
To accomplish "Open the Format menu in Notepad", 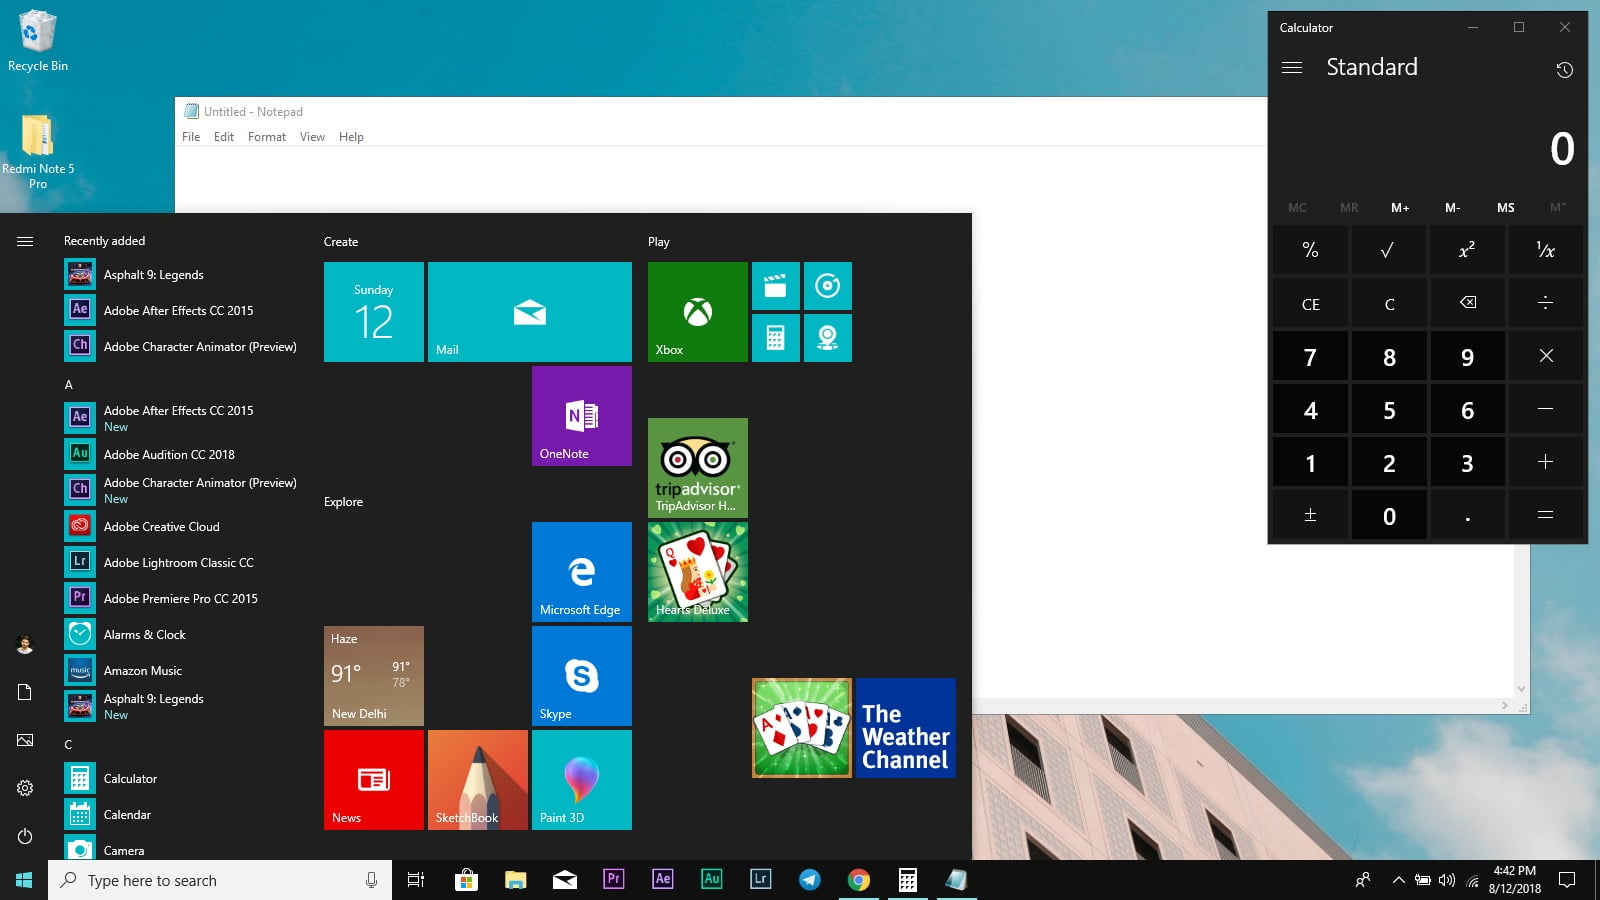I will pyautogui.click(x=266, y=137).
